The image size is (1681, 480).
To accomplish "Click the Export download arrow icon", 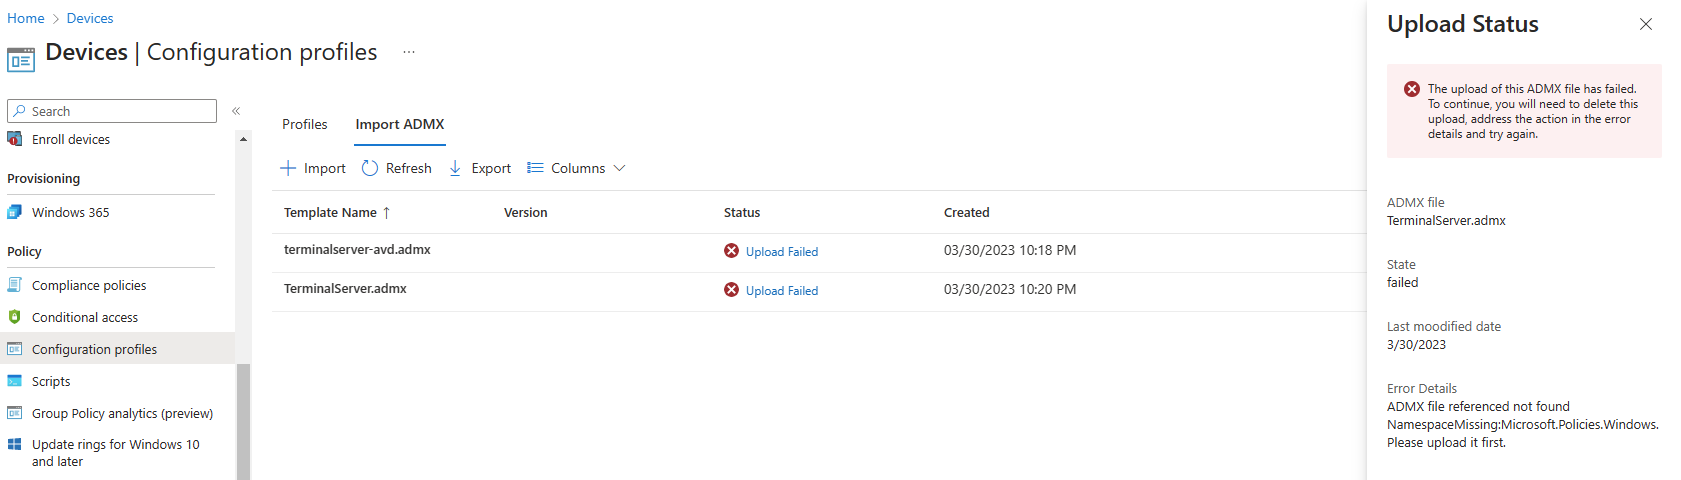I will click(455, 168).
